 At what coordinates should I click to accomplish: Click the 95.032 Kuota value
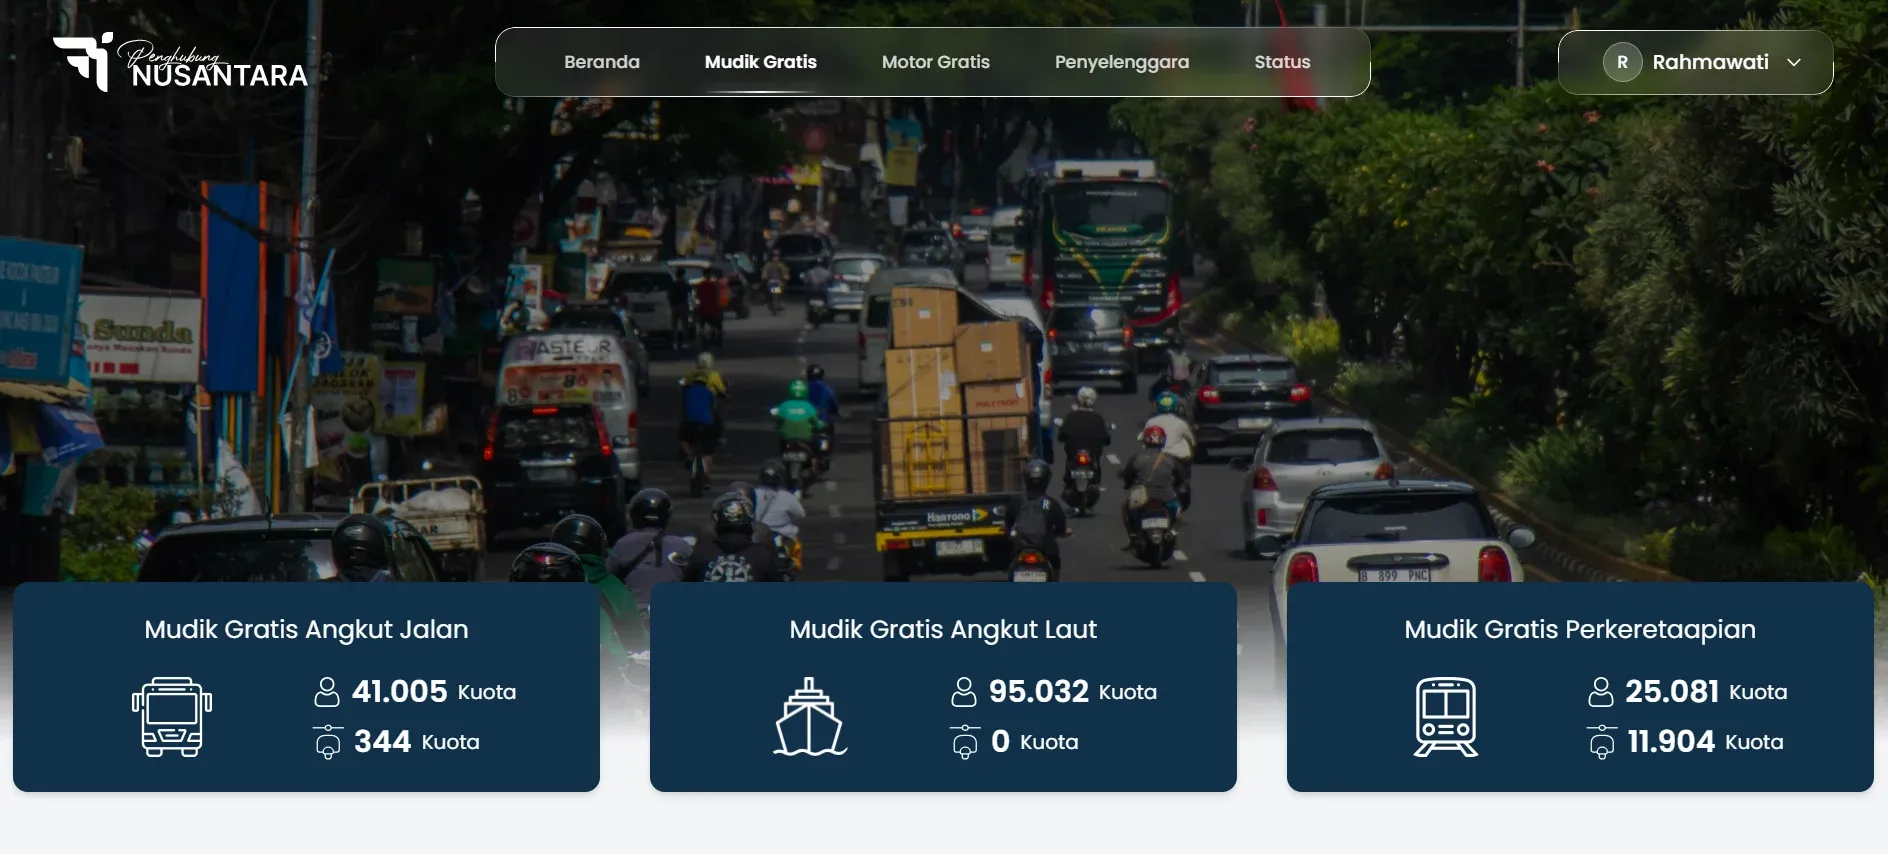coord(1073,692)
